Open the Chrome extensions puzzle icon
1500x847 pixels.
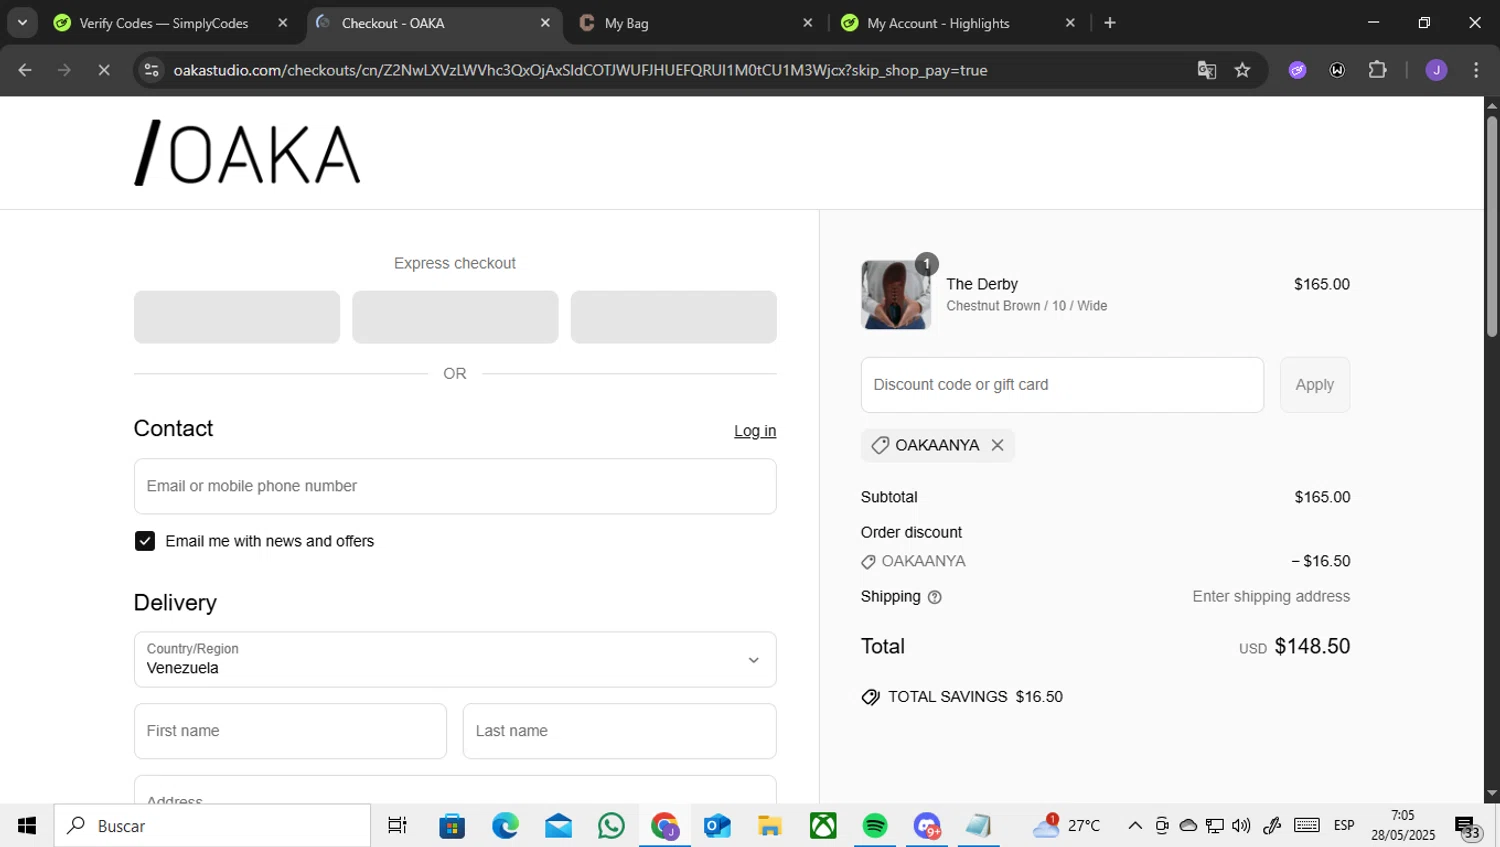(x=1377, y=70)
